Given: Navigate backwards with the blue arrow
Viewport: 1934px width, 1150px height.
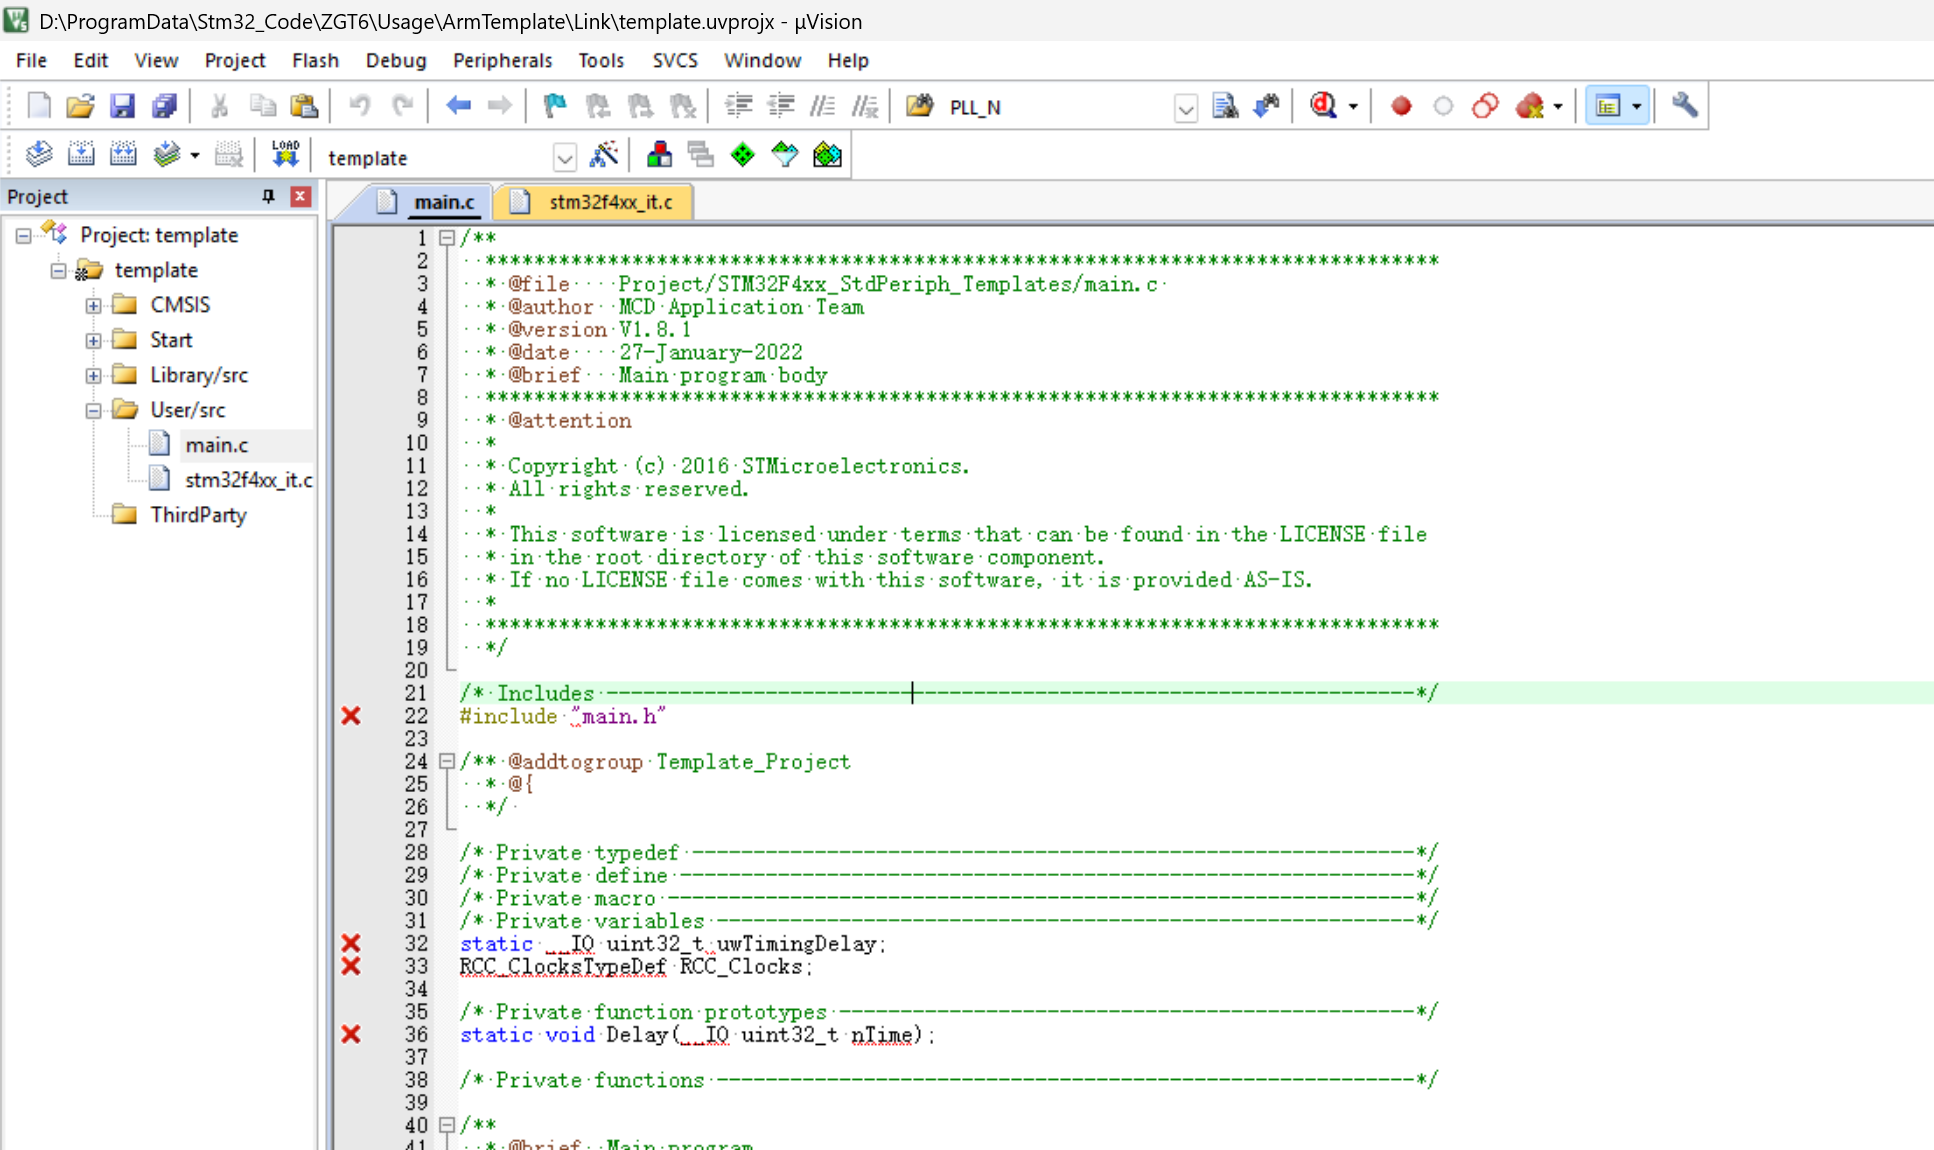Looking at the screenshot, I should (458, 106).
